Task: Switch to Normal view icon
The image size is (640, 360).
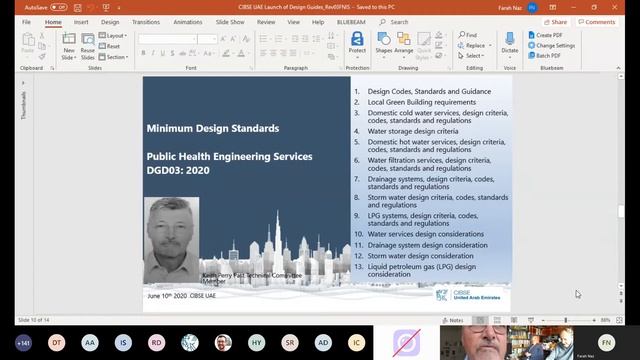Action: pos(480,320)
